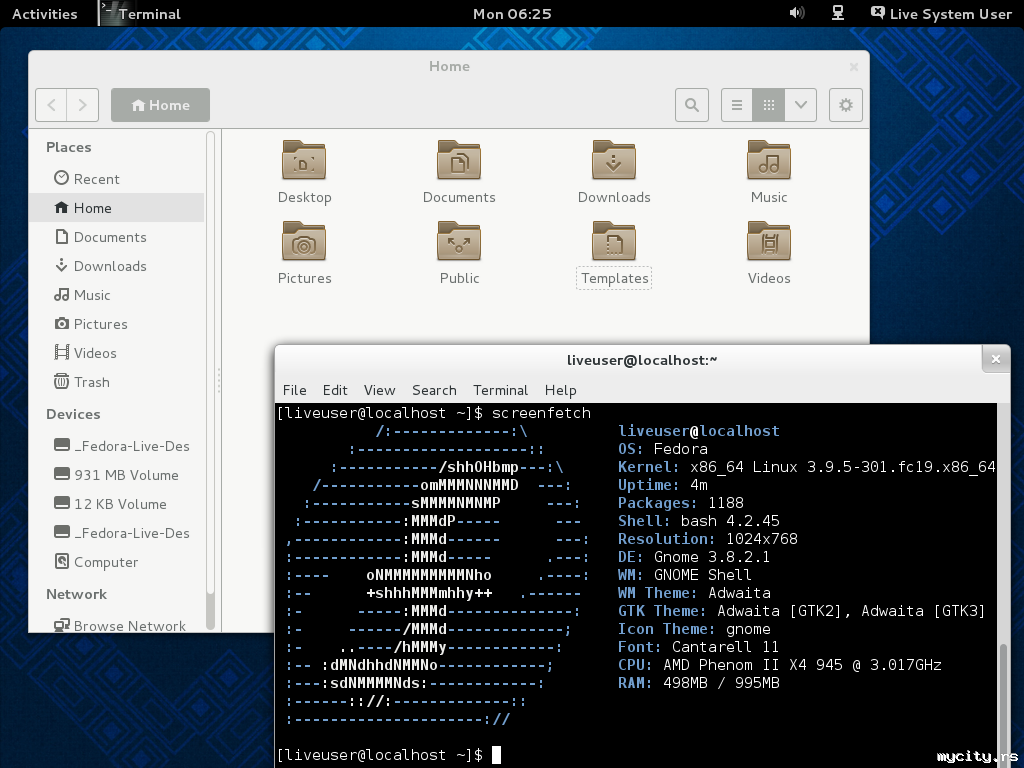Open the gear settings menu in Files
The image size is (1024, 768).
(x=846, y=105)
